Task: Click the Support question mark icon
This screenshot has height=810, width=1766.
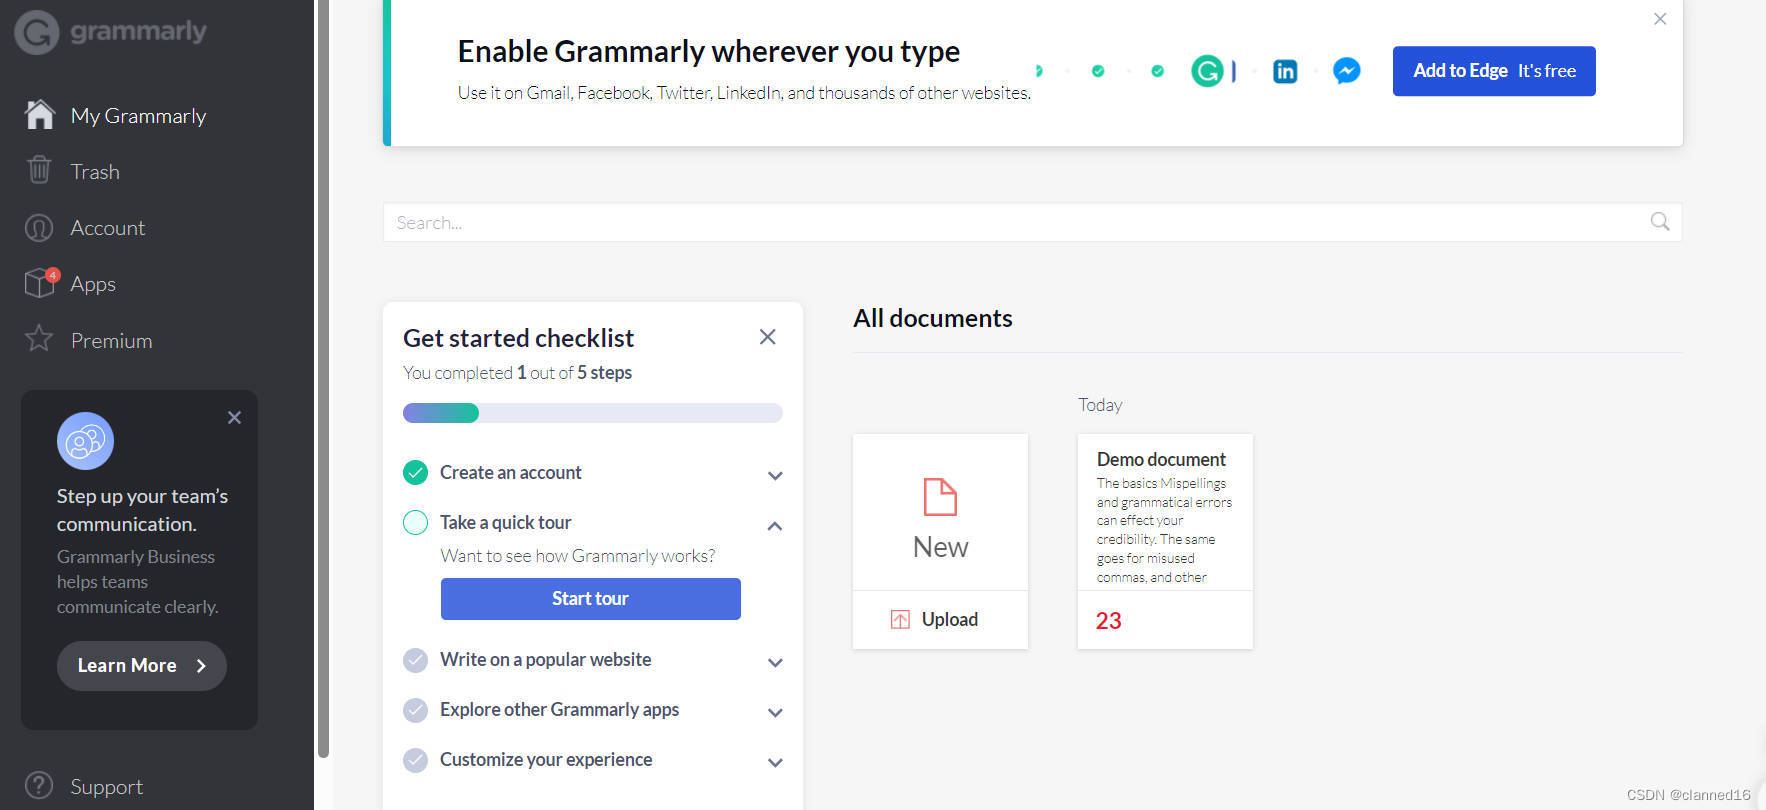Action: coord(39,786)
